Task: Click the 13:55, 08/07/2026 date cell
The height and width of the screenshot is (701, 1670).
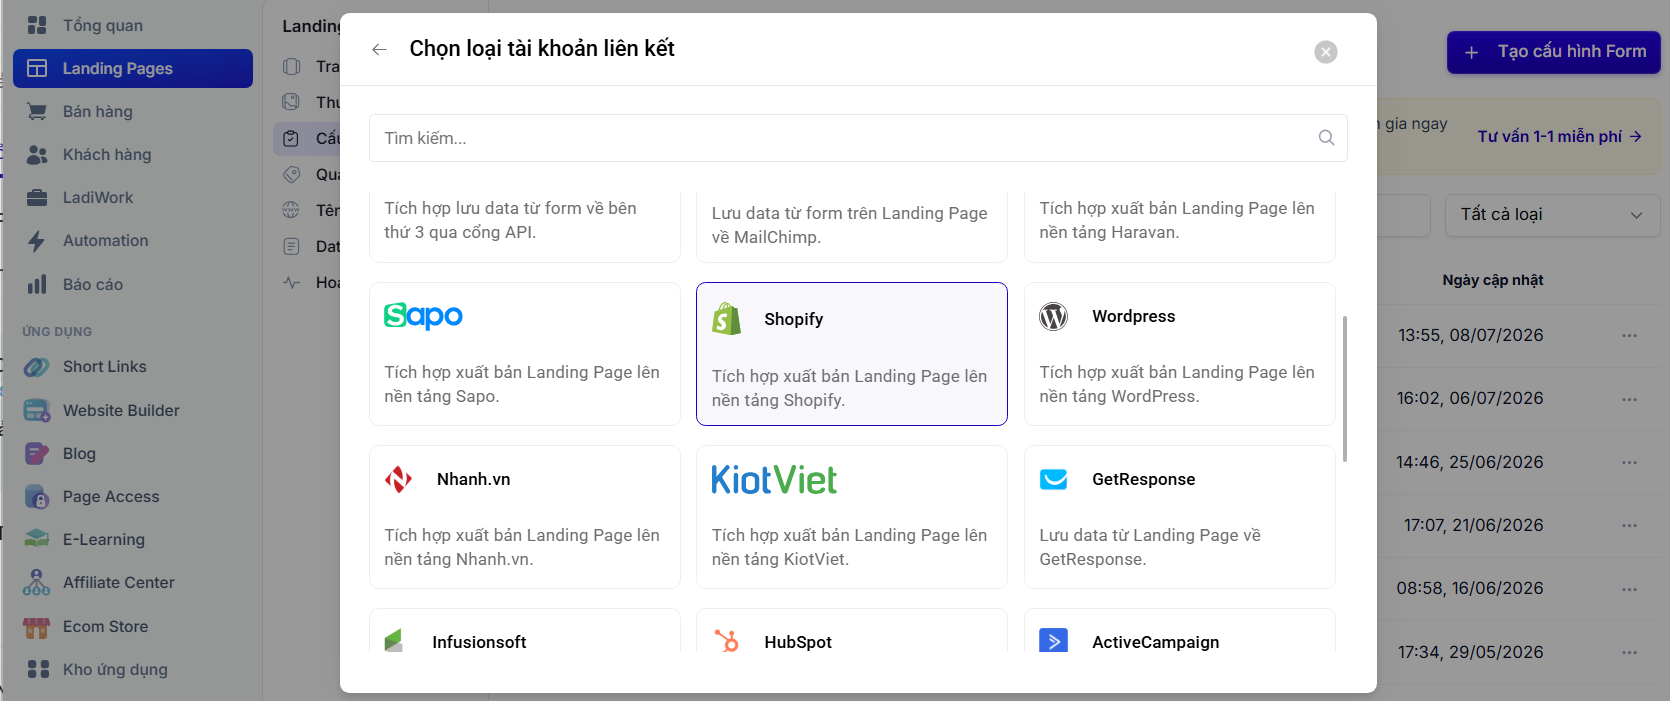Action: click(1471, 335)
